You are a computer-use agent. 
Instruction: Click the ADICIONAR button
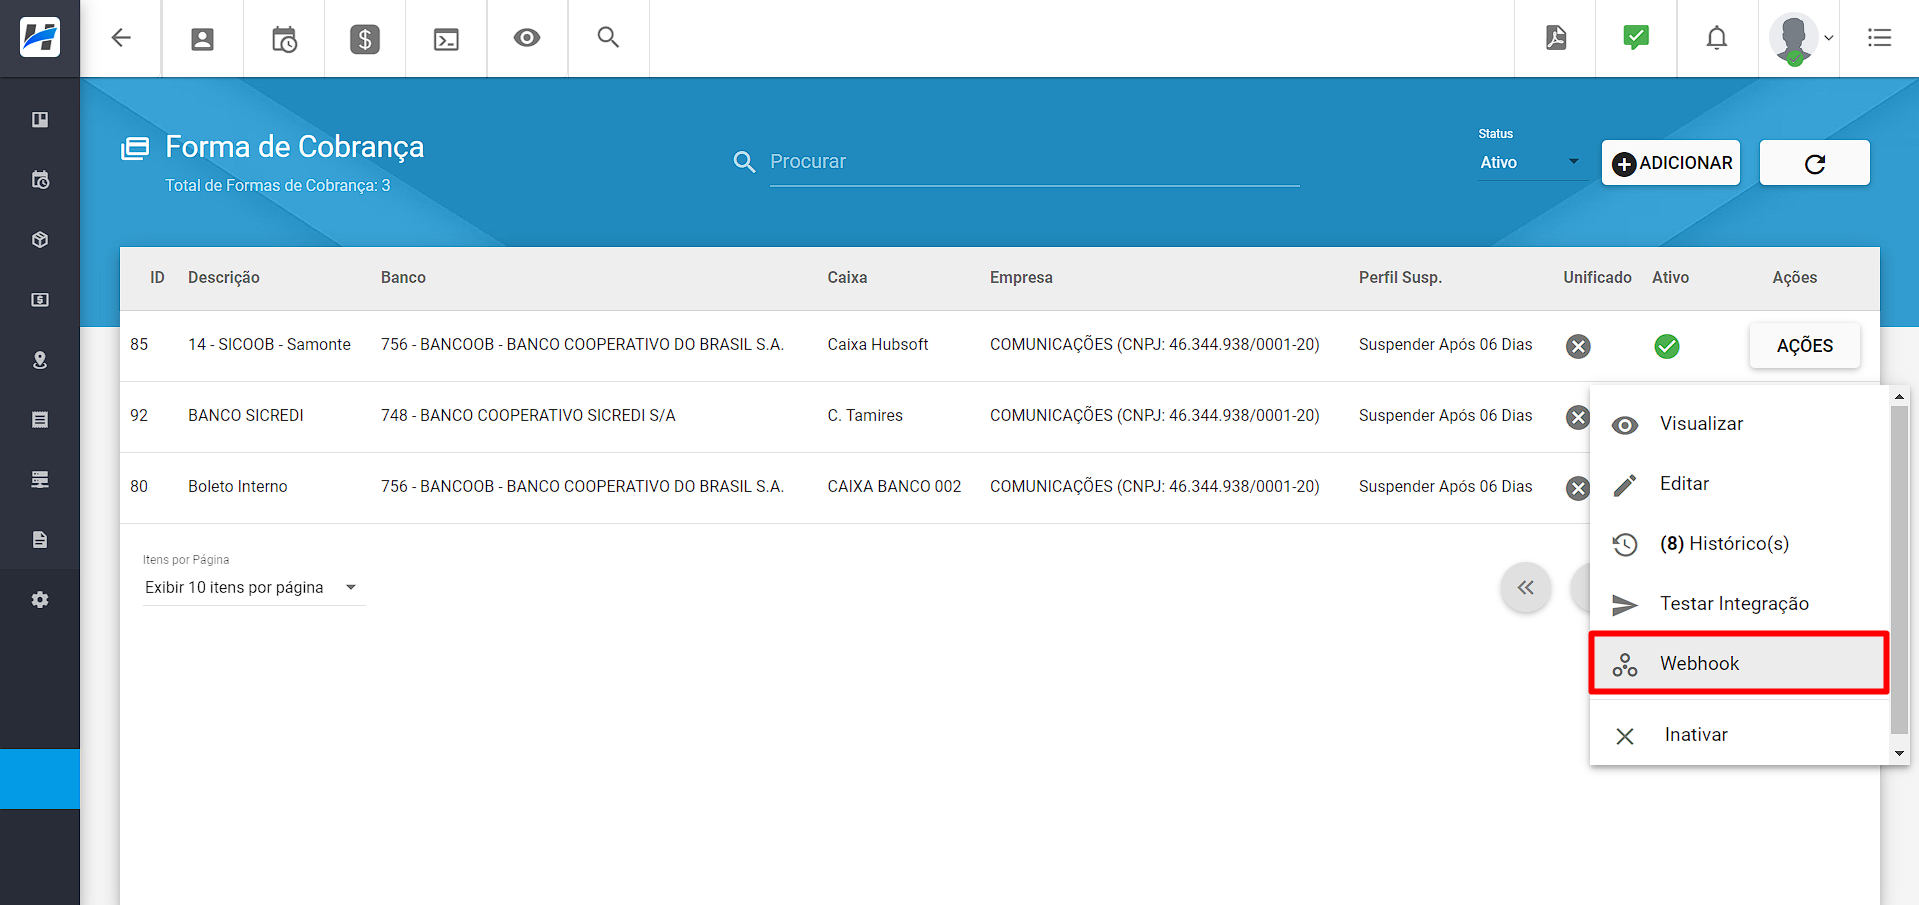point(1671,163)
